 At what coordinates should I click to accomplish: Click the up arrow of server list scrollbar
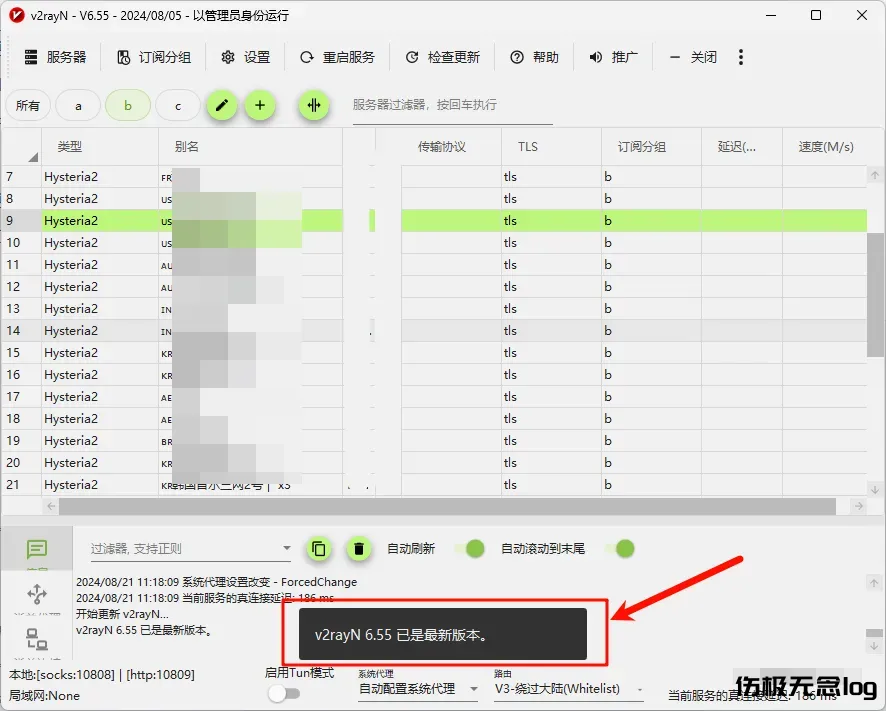(875, 175)
